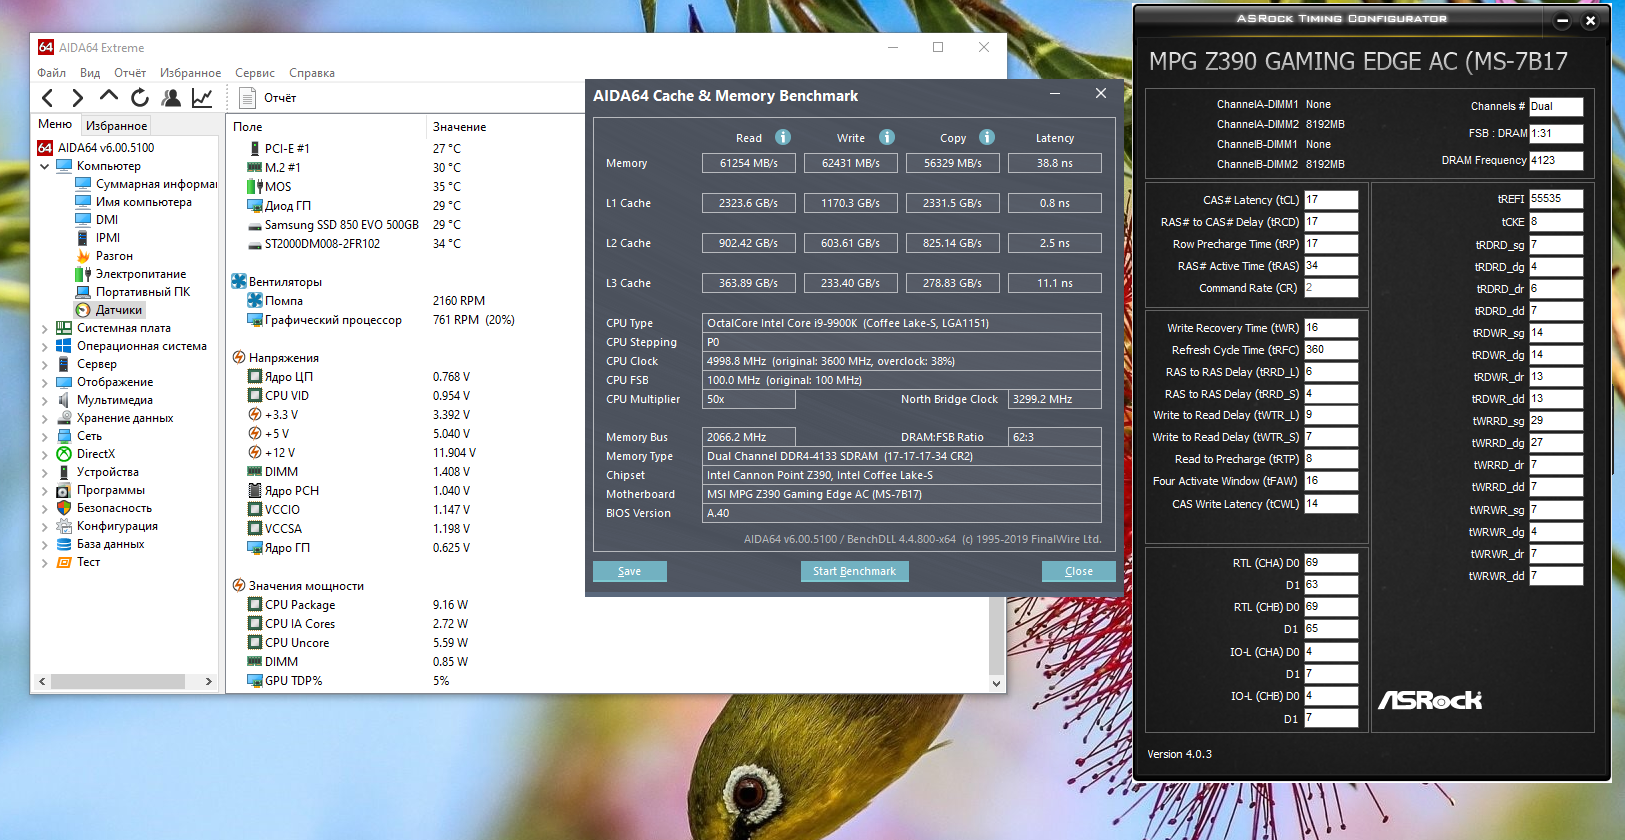This screenshot has height=840, width=1625.
Task: Expand the Мультимедиа node arrow
Action: tap(45, 400)
